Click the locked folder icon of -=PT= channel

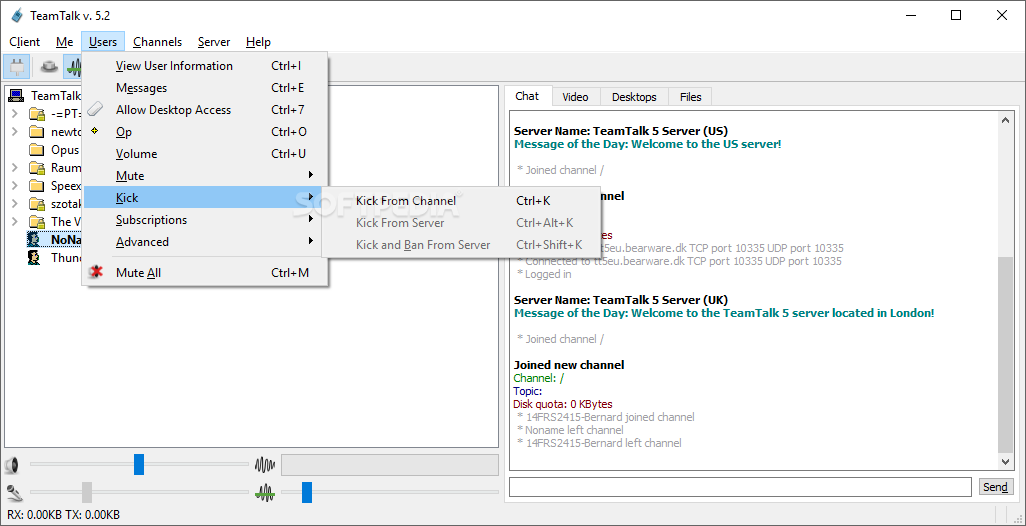click(x=37, y=114)
